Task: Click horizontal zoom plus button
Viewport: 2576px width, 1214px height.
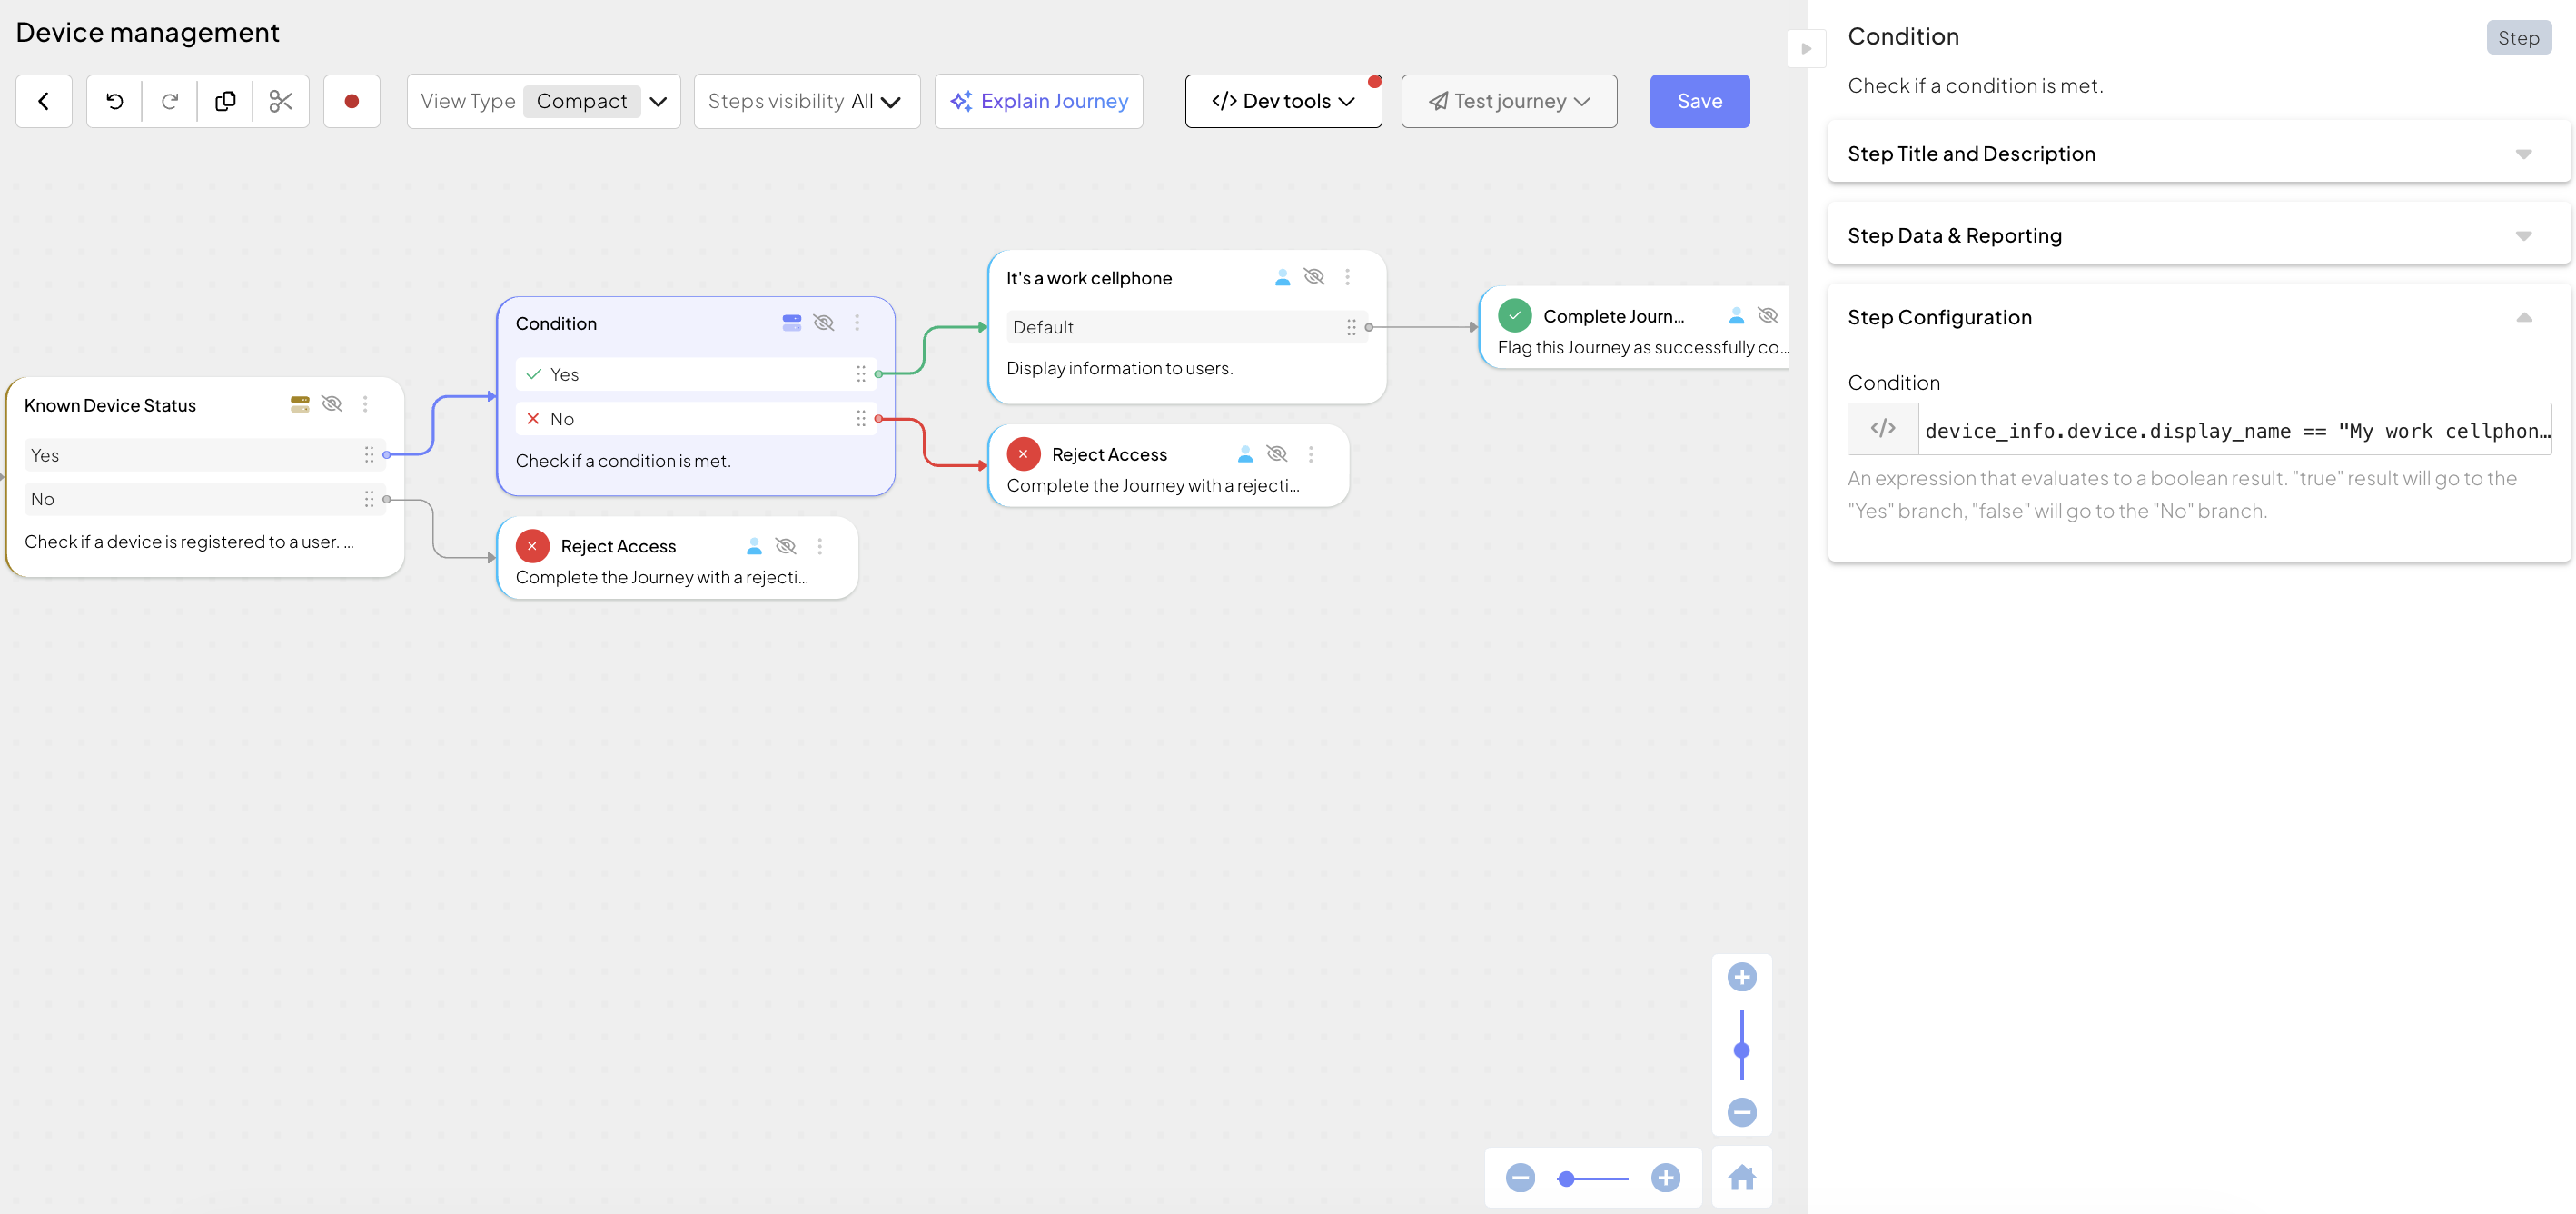Action: coord(1666,1178)
